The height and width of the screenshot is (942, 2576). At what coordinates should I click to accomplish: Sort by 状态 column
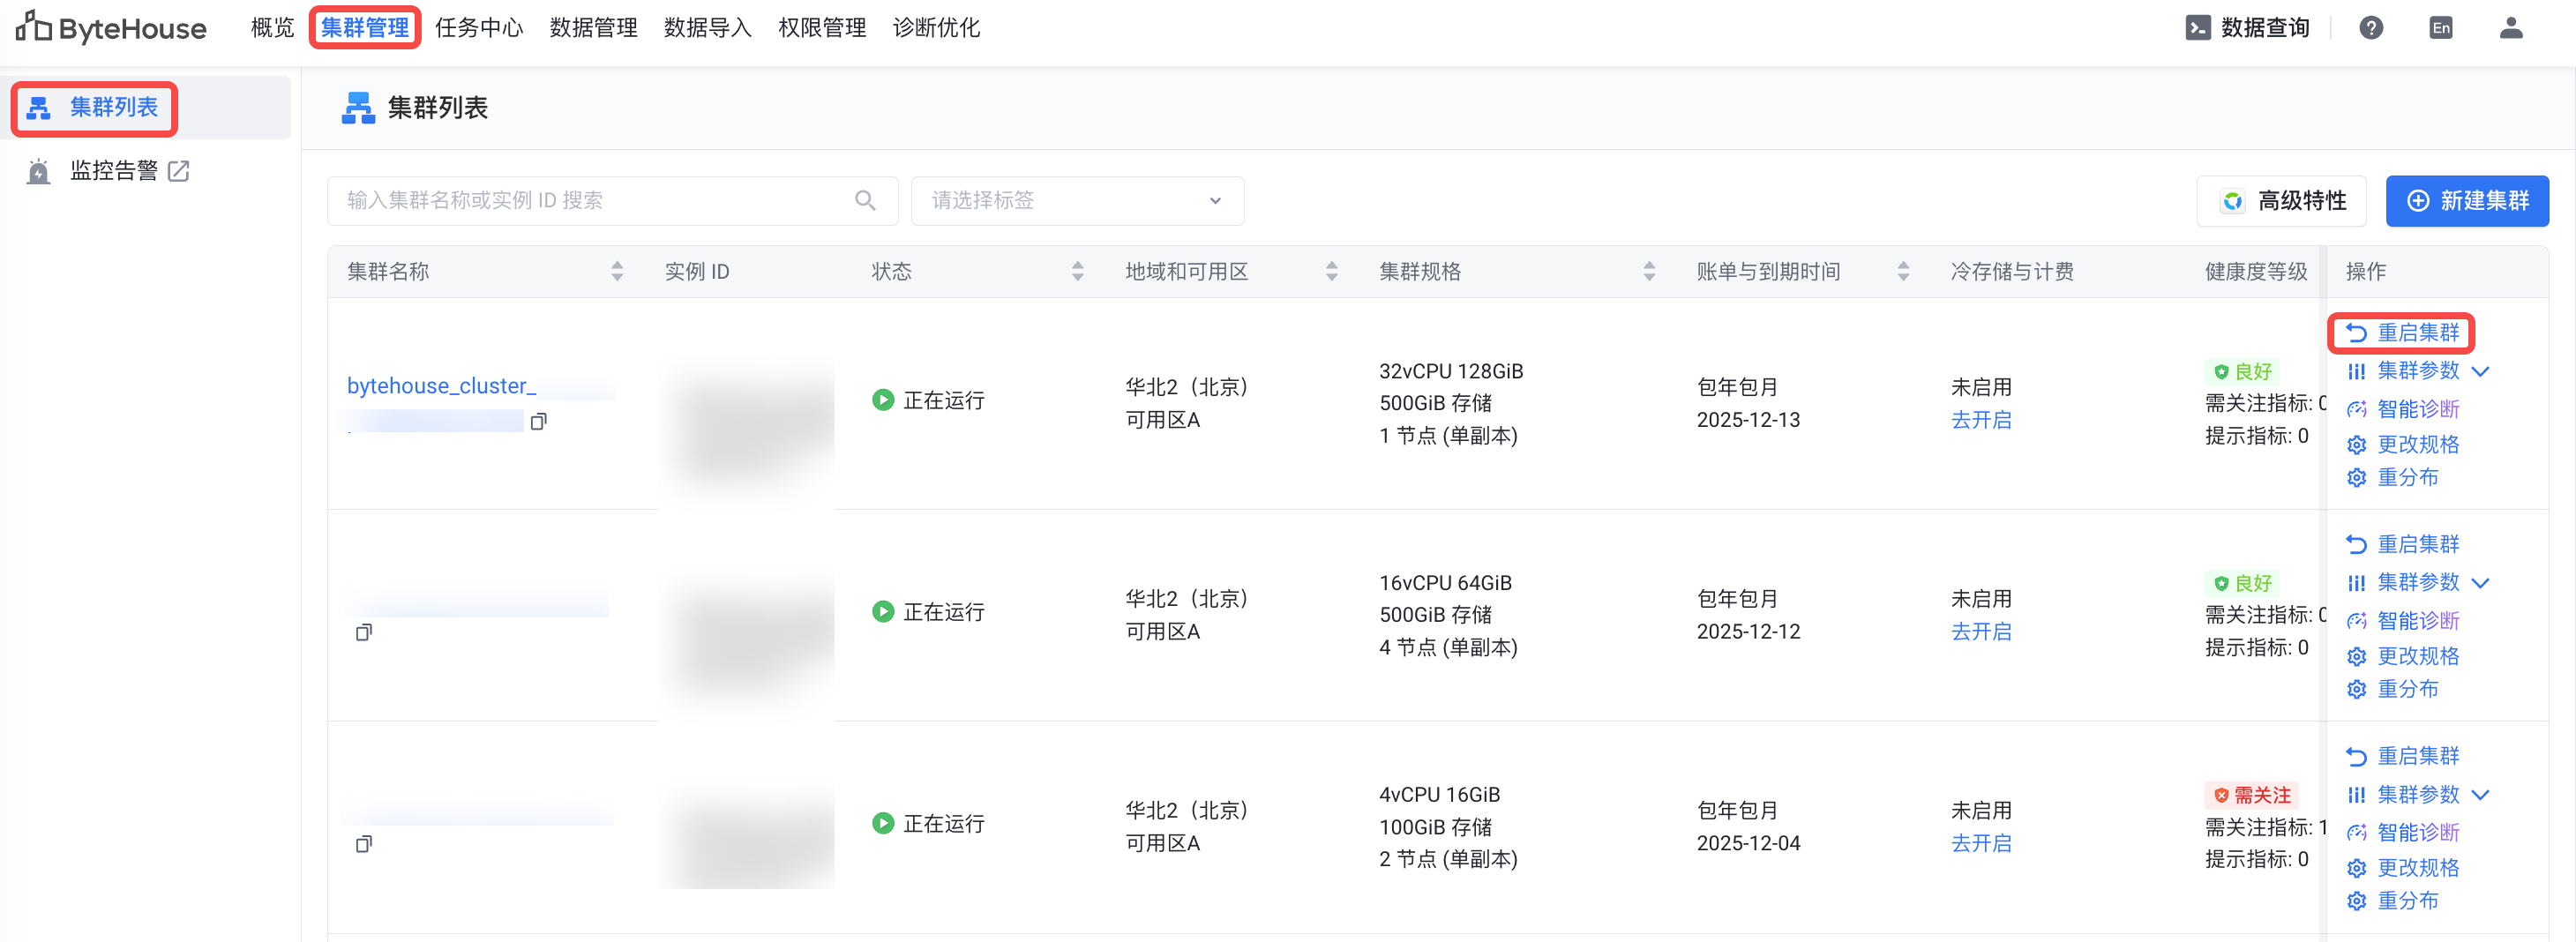click(1077, 271)
